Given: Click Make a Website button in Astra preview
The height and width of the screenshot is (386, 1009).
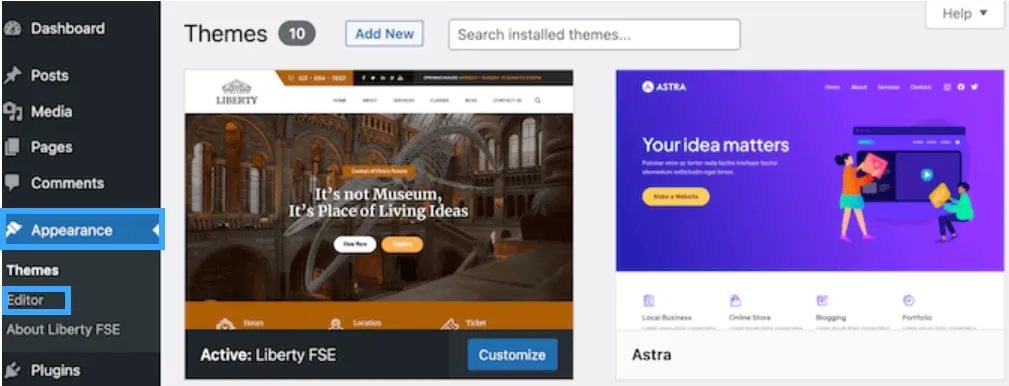Looking at the screenshot, I should coord(676,196).
